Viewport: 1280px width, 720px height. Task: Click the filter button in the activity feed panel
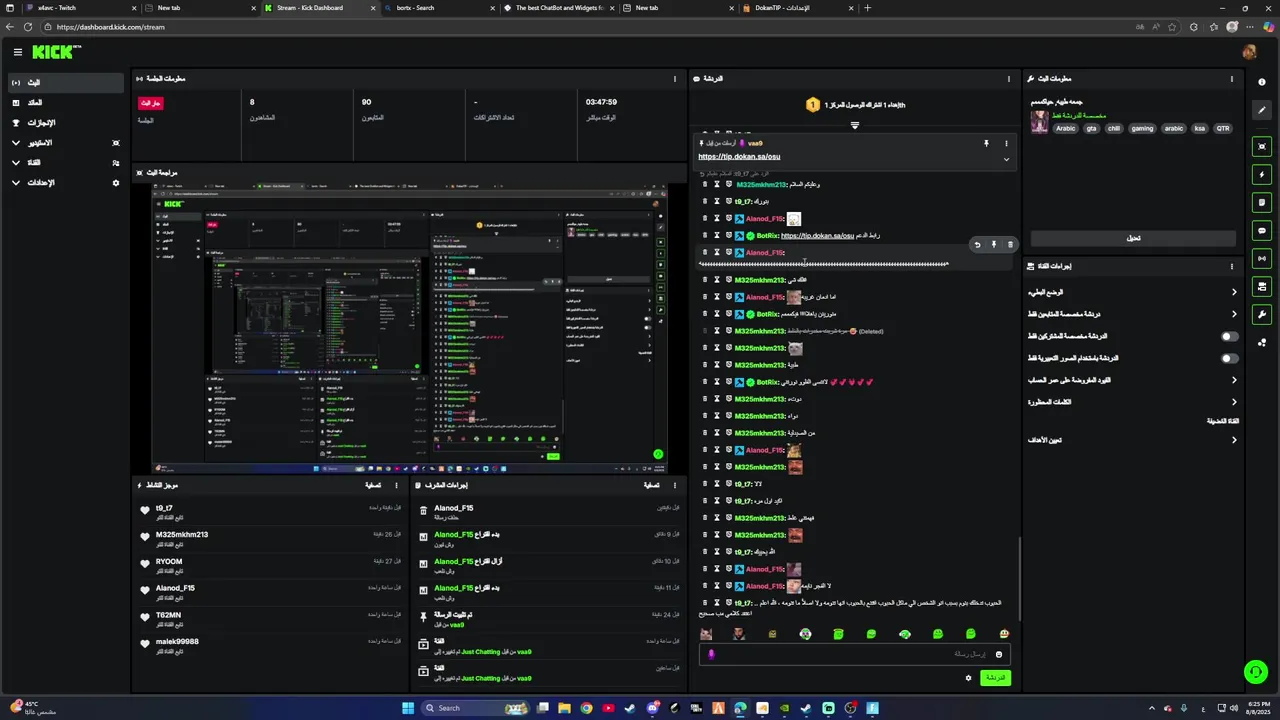tap(372, 485)
